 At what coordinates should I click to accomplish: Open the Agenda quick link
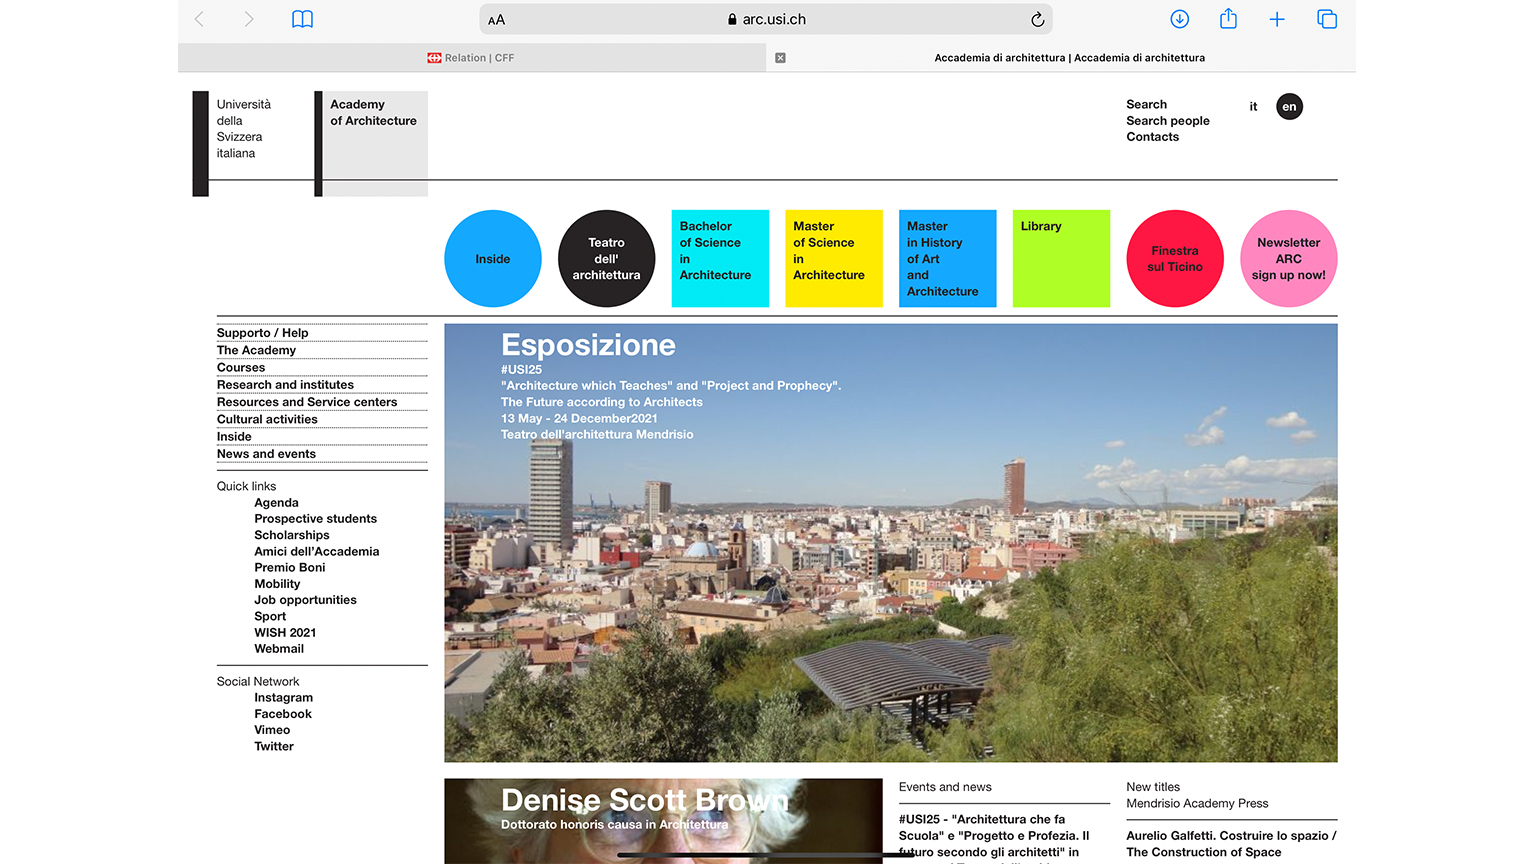276,503
